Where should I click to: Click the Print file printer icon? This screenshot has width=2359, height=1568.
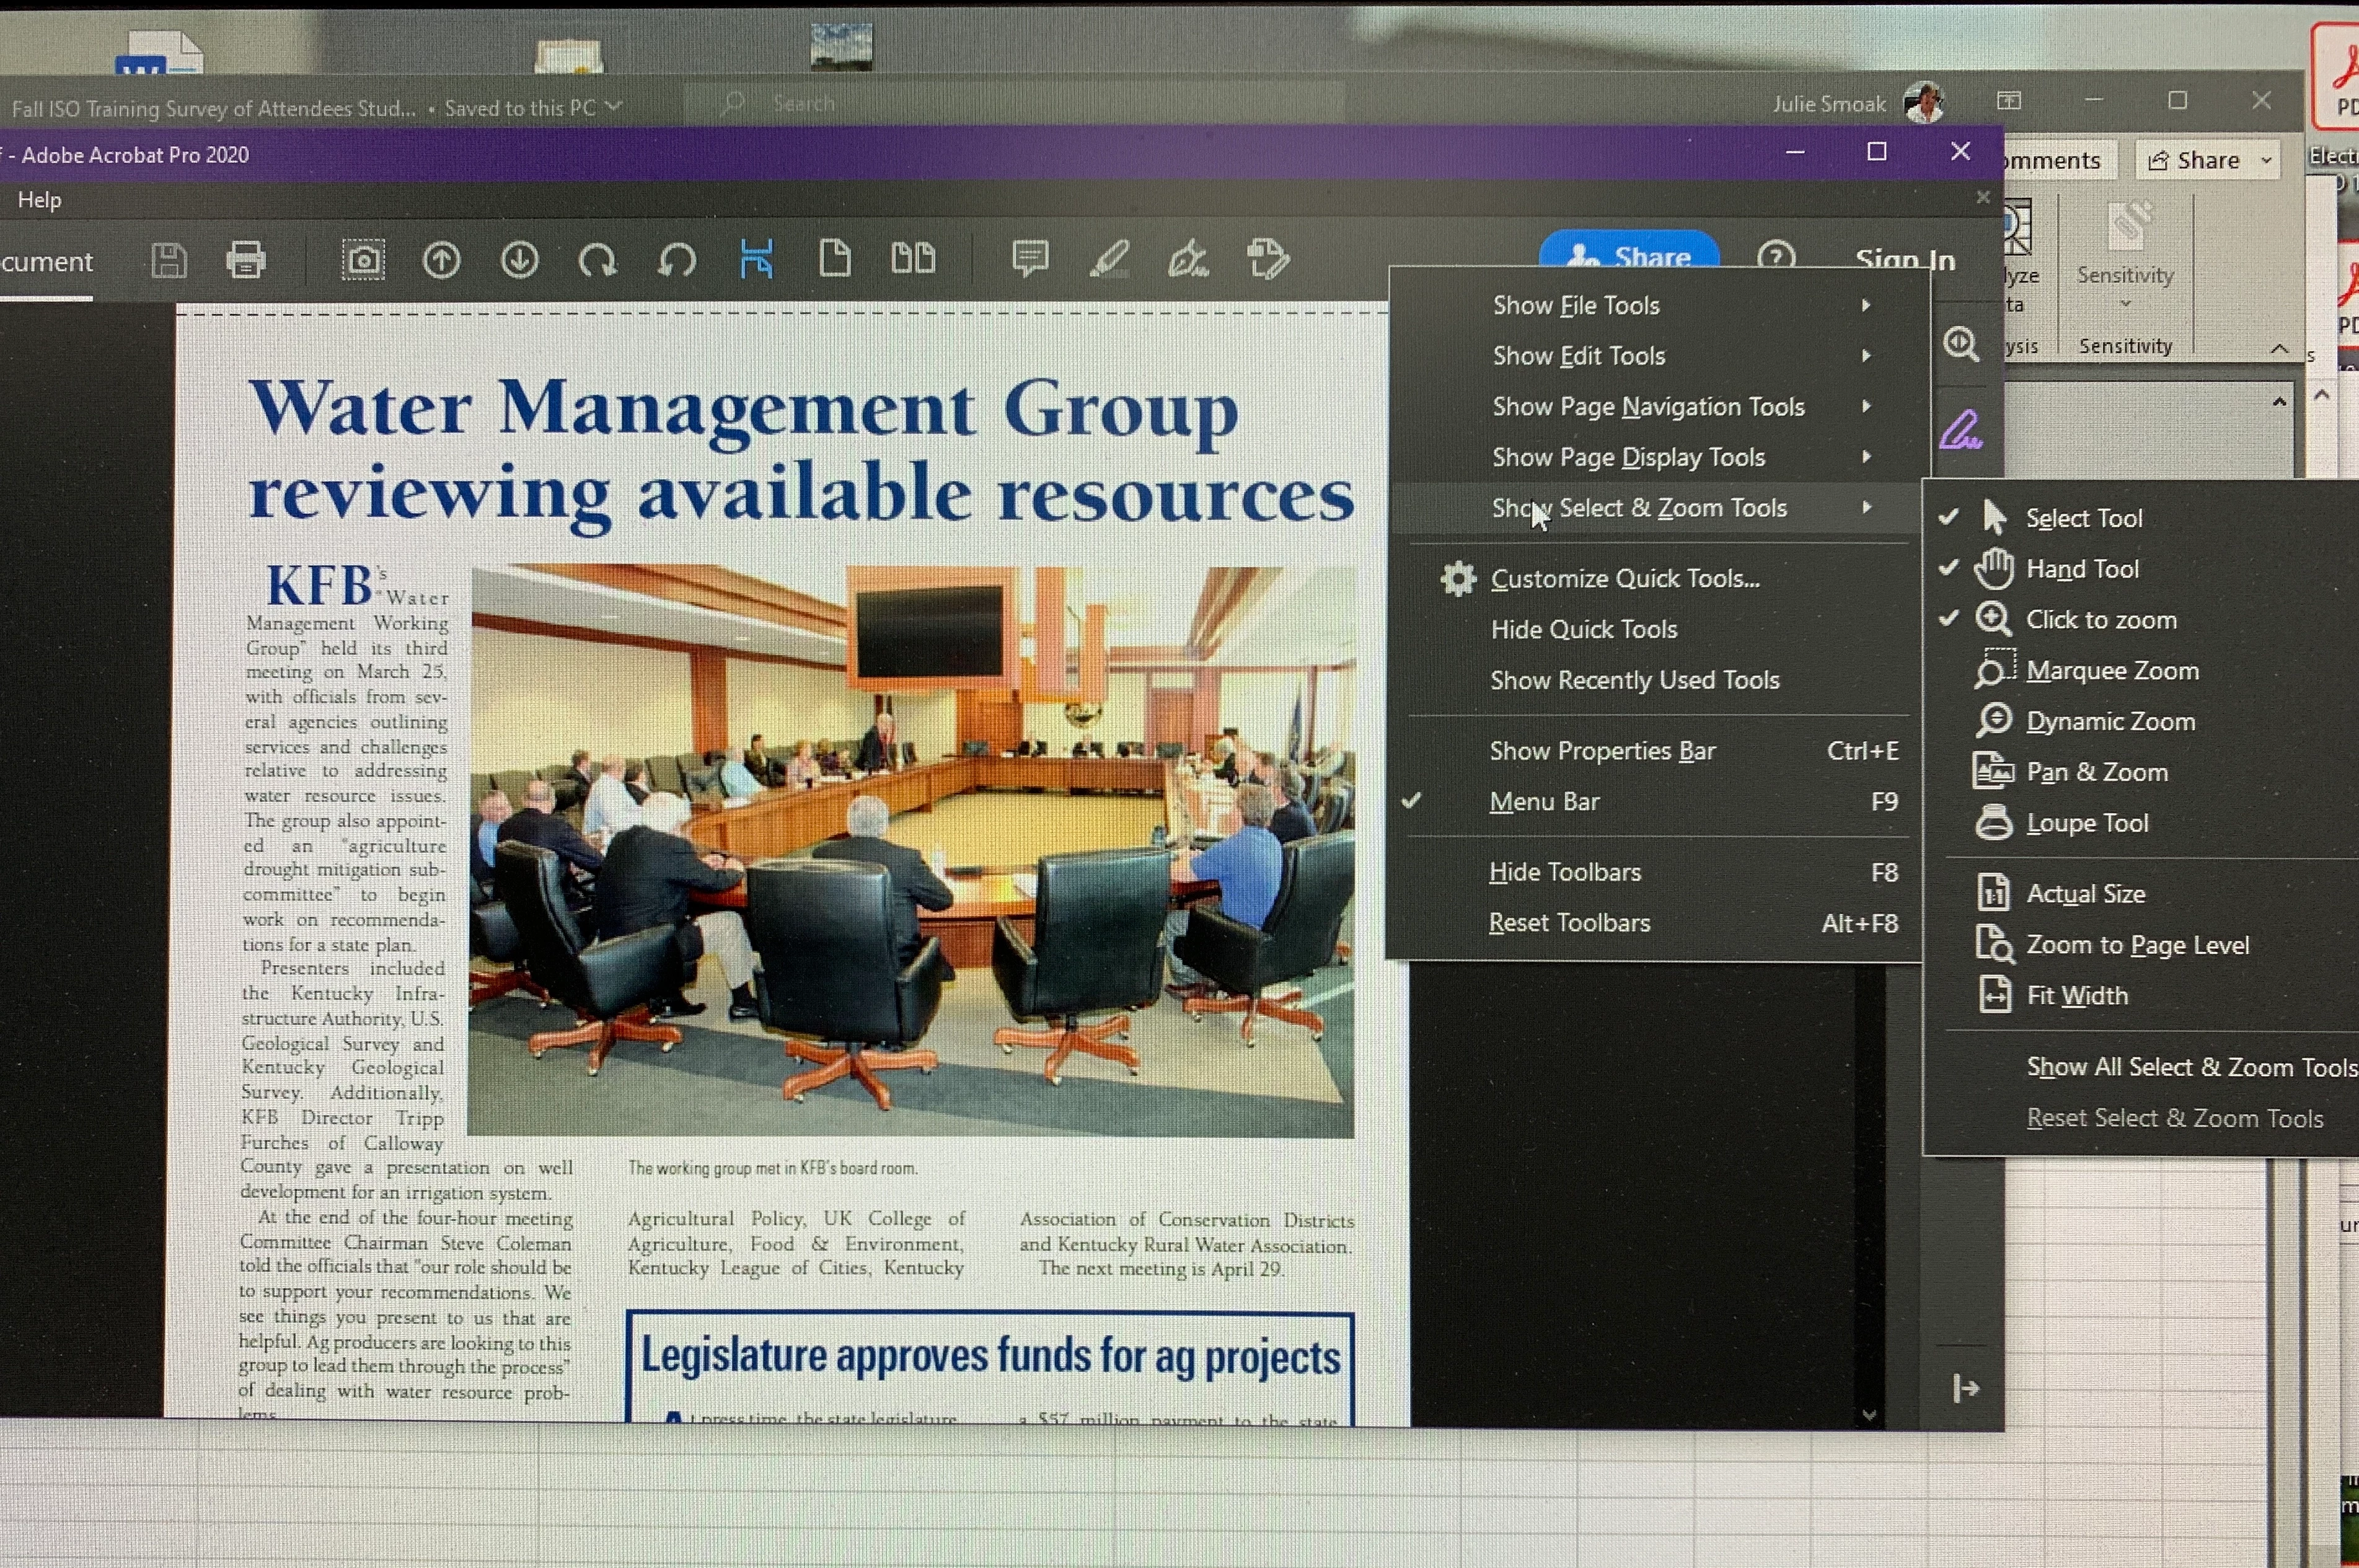[246, 261]
